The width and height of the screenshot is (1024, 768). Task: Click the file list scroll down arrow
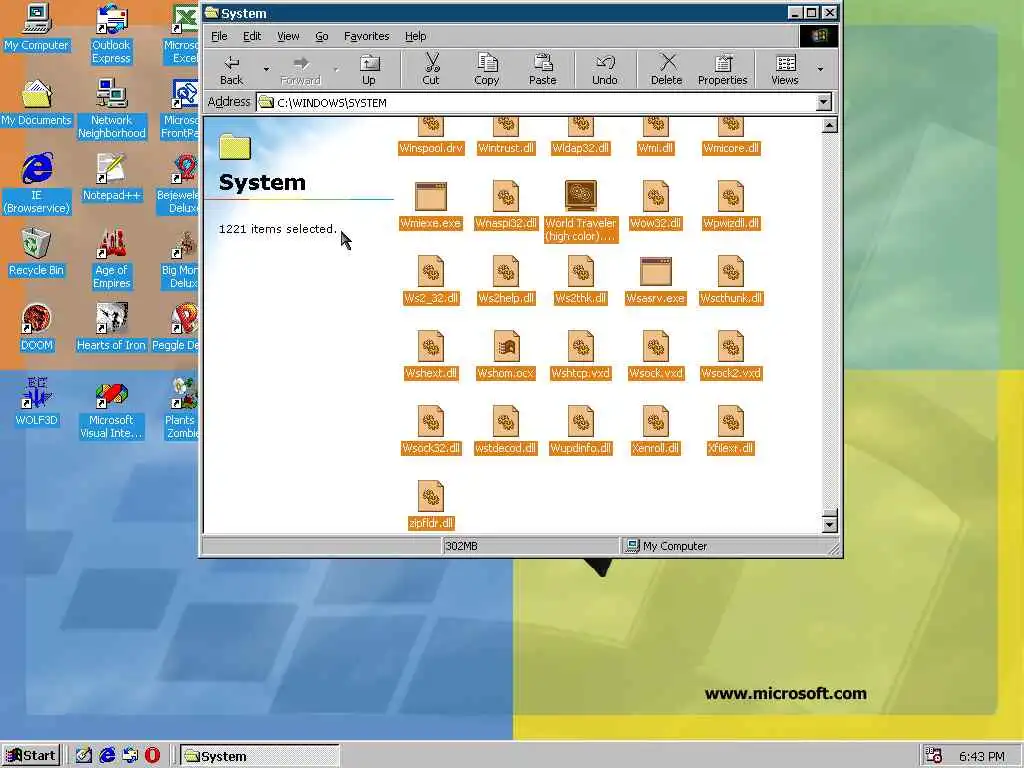(829, 524)
